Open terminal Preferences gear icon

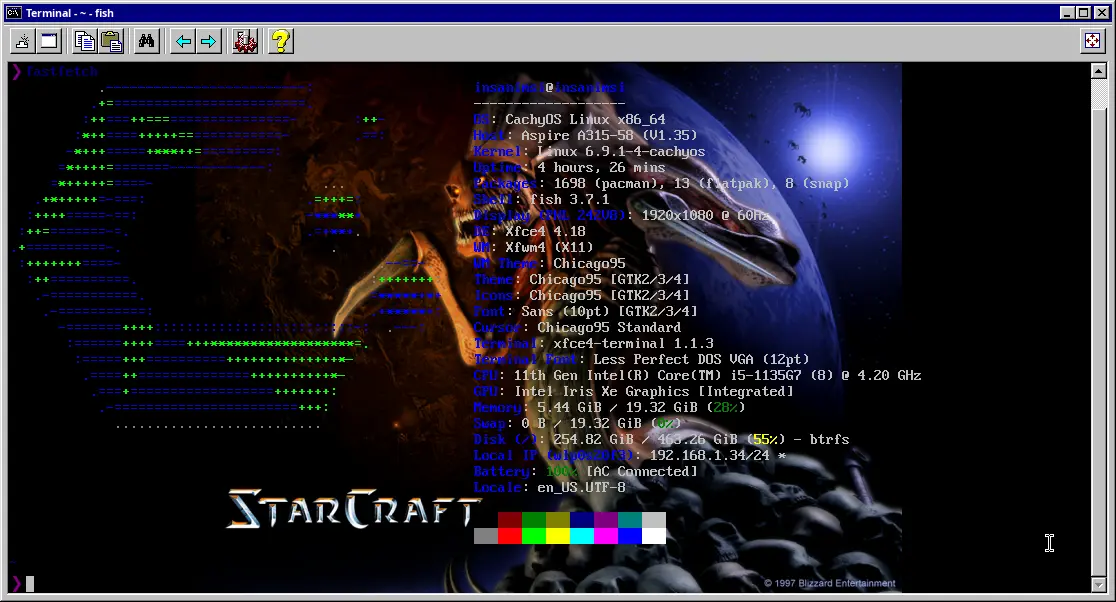[x=245, y=41]
